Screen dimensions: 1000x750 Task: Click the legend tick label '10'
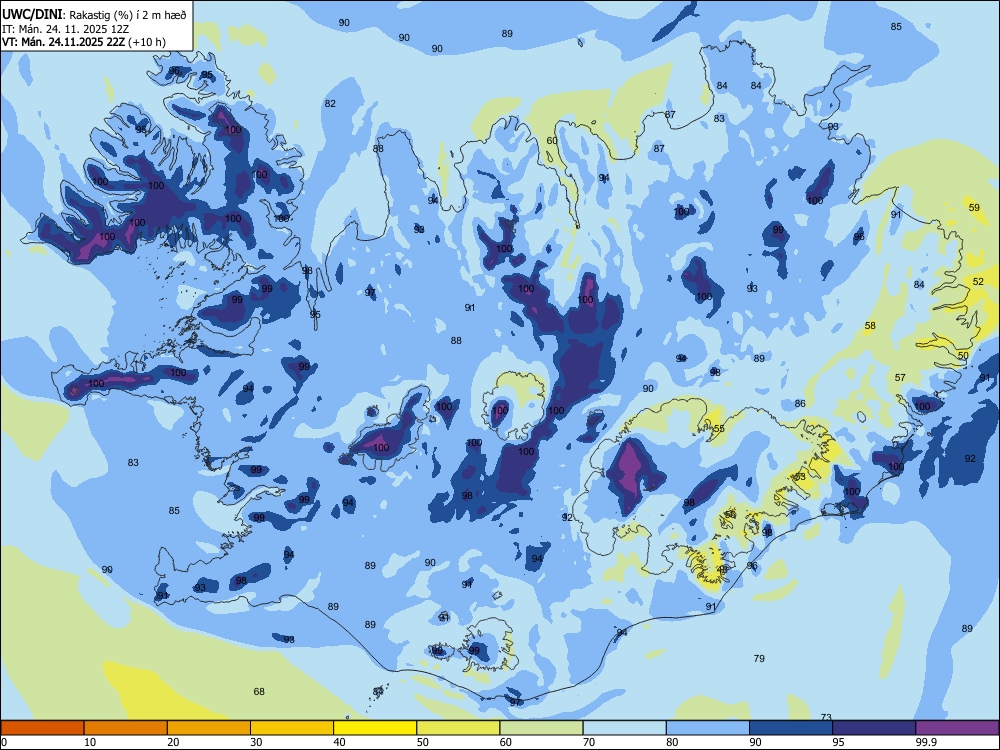tap(90, 742)
